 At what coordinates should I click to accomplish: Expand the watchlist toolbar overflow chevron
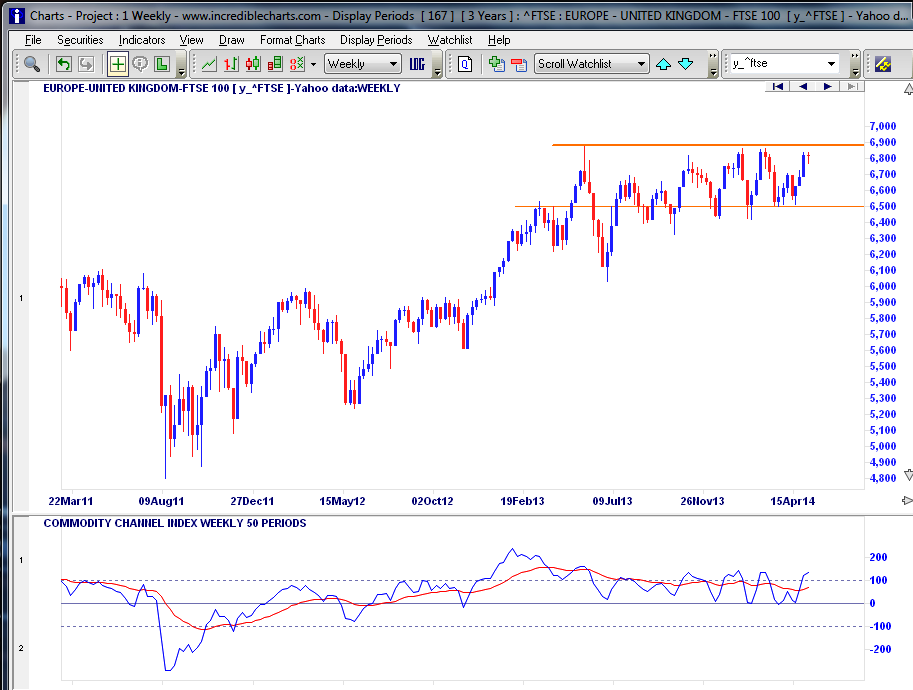pos(713,64)
